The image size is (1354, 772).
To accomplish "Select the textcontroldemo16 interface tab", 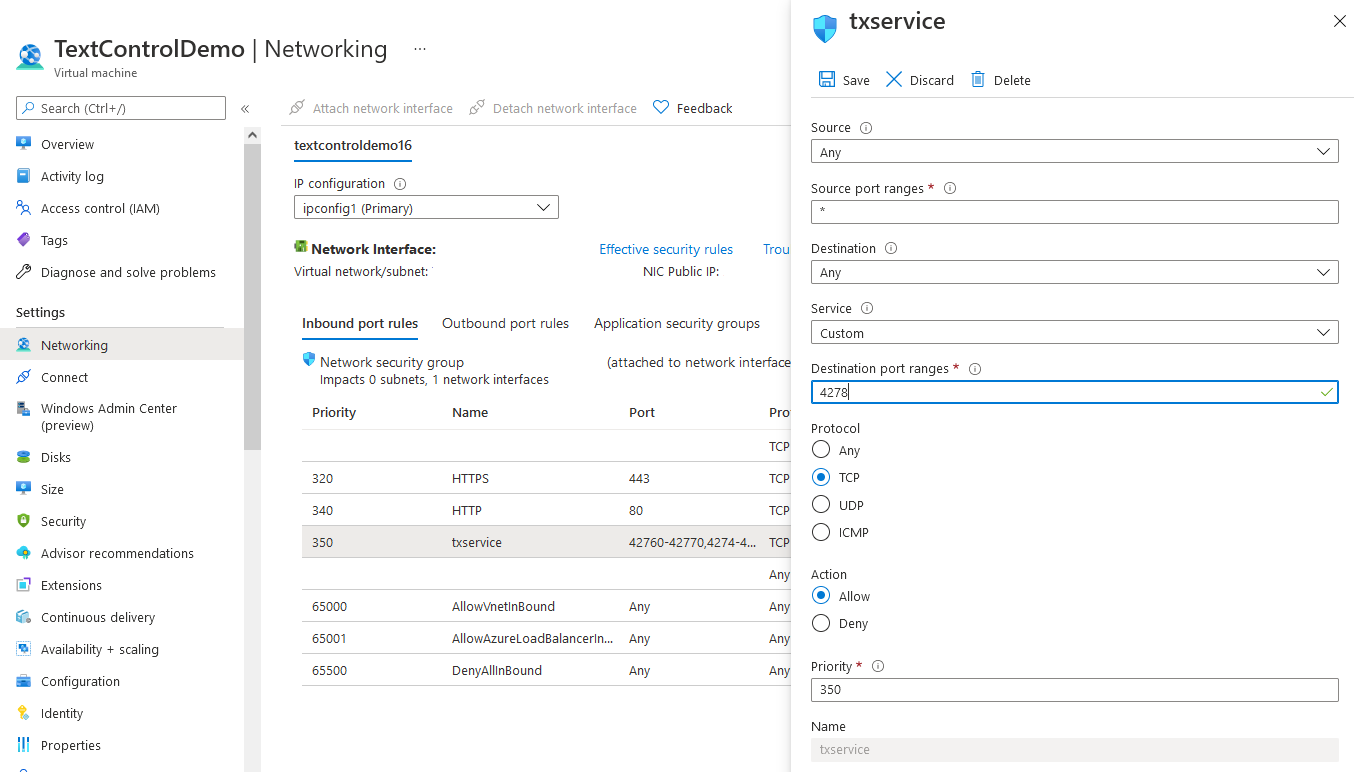I will [353, 145].
